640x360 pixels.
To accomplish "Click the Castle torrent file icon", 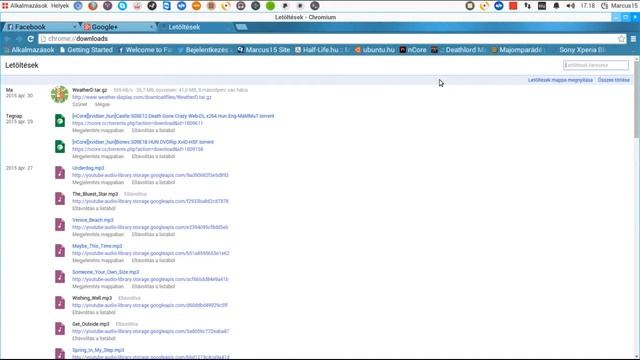I will [x=60, y=121].
